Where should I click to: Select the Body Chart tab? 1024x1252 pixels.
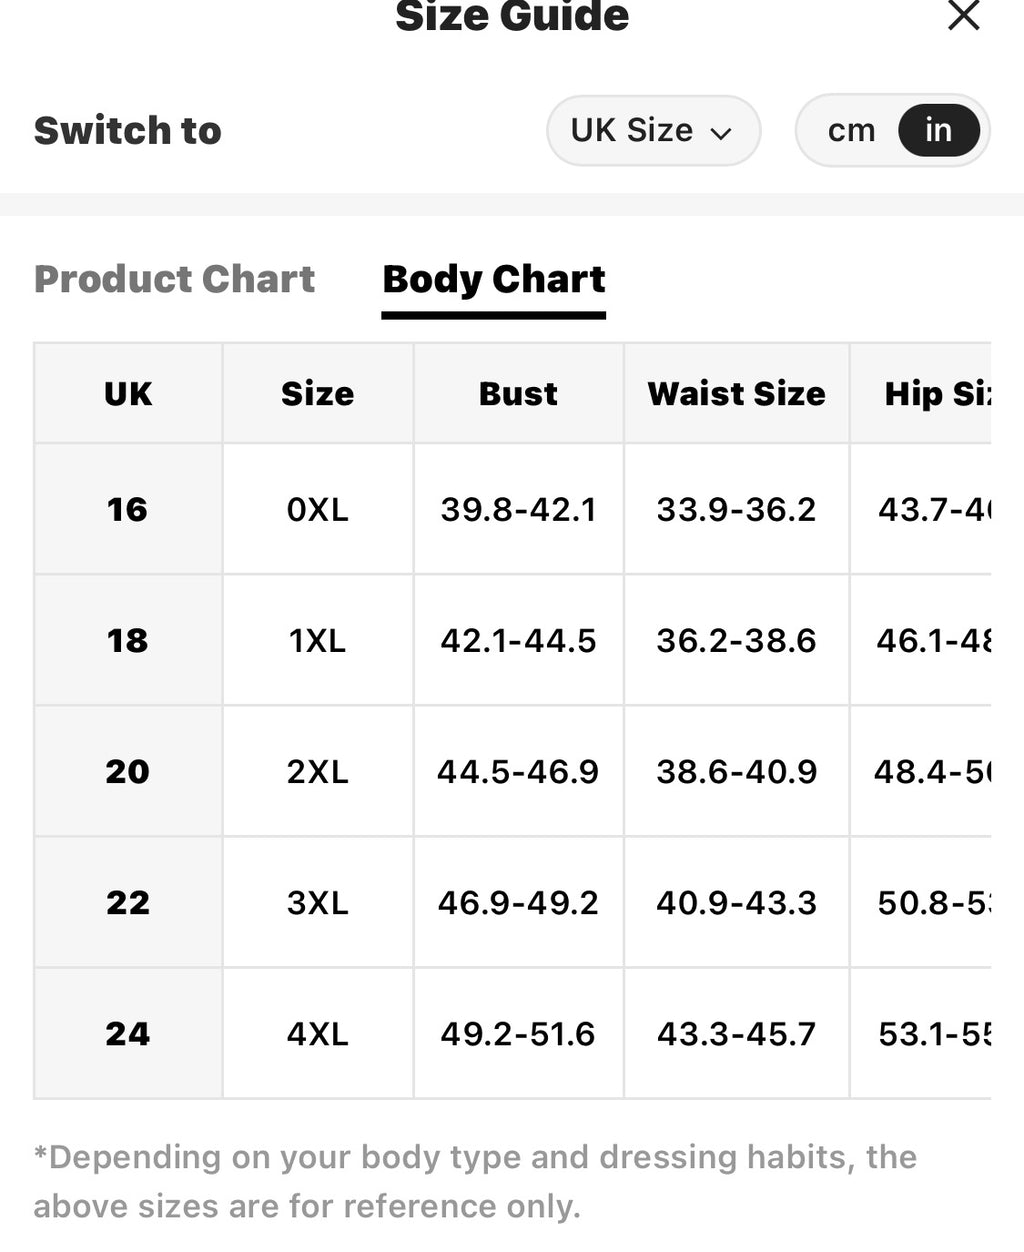click(494, 279)
